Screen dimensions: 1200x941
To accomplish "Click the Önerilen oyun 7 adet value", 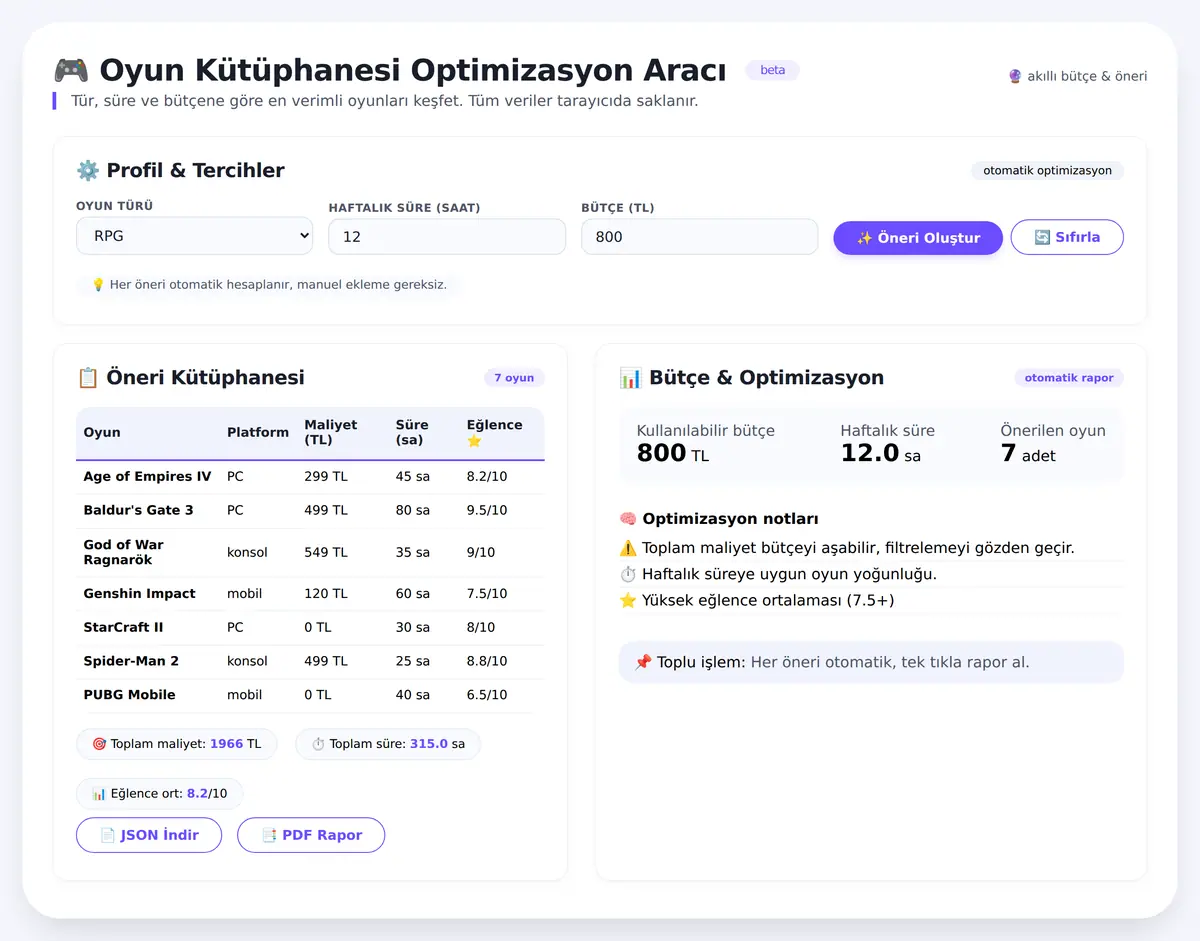I will (x=1028, y=454).
